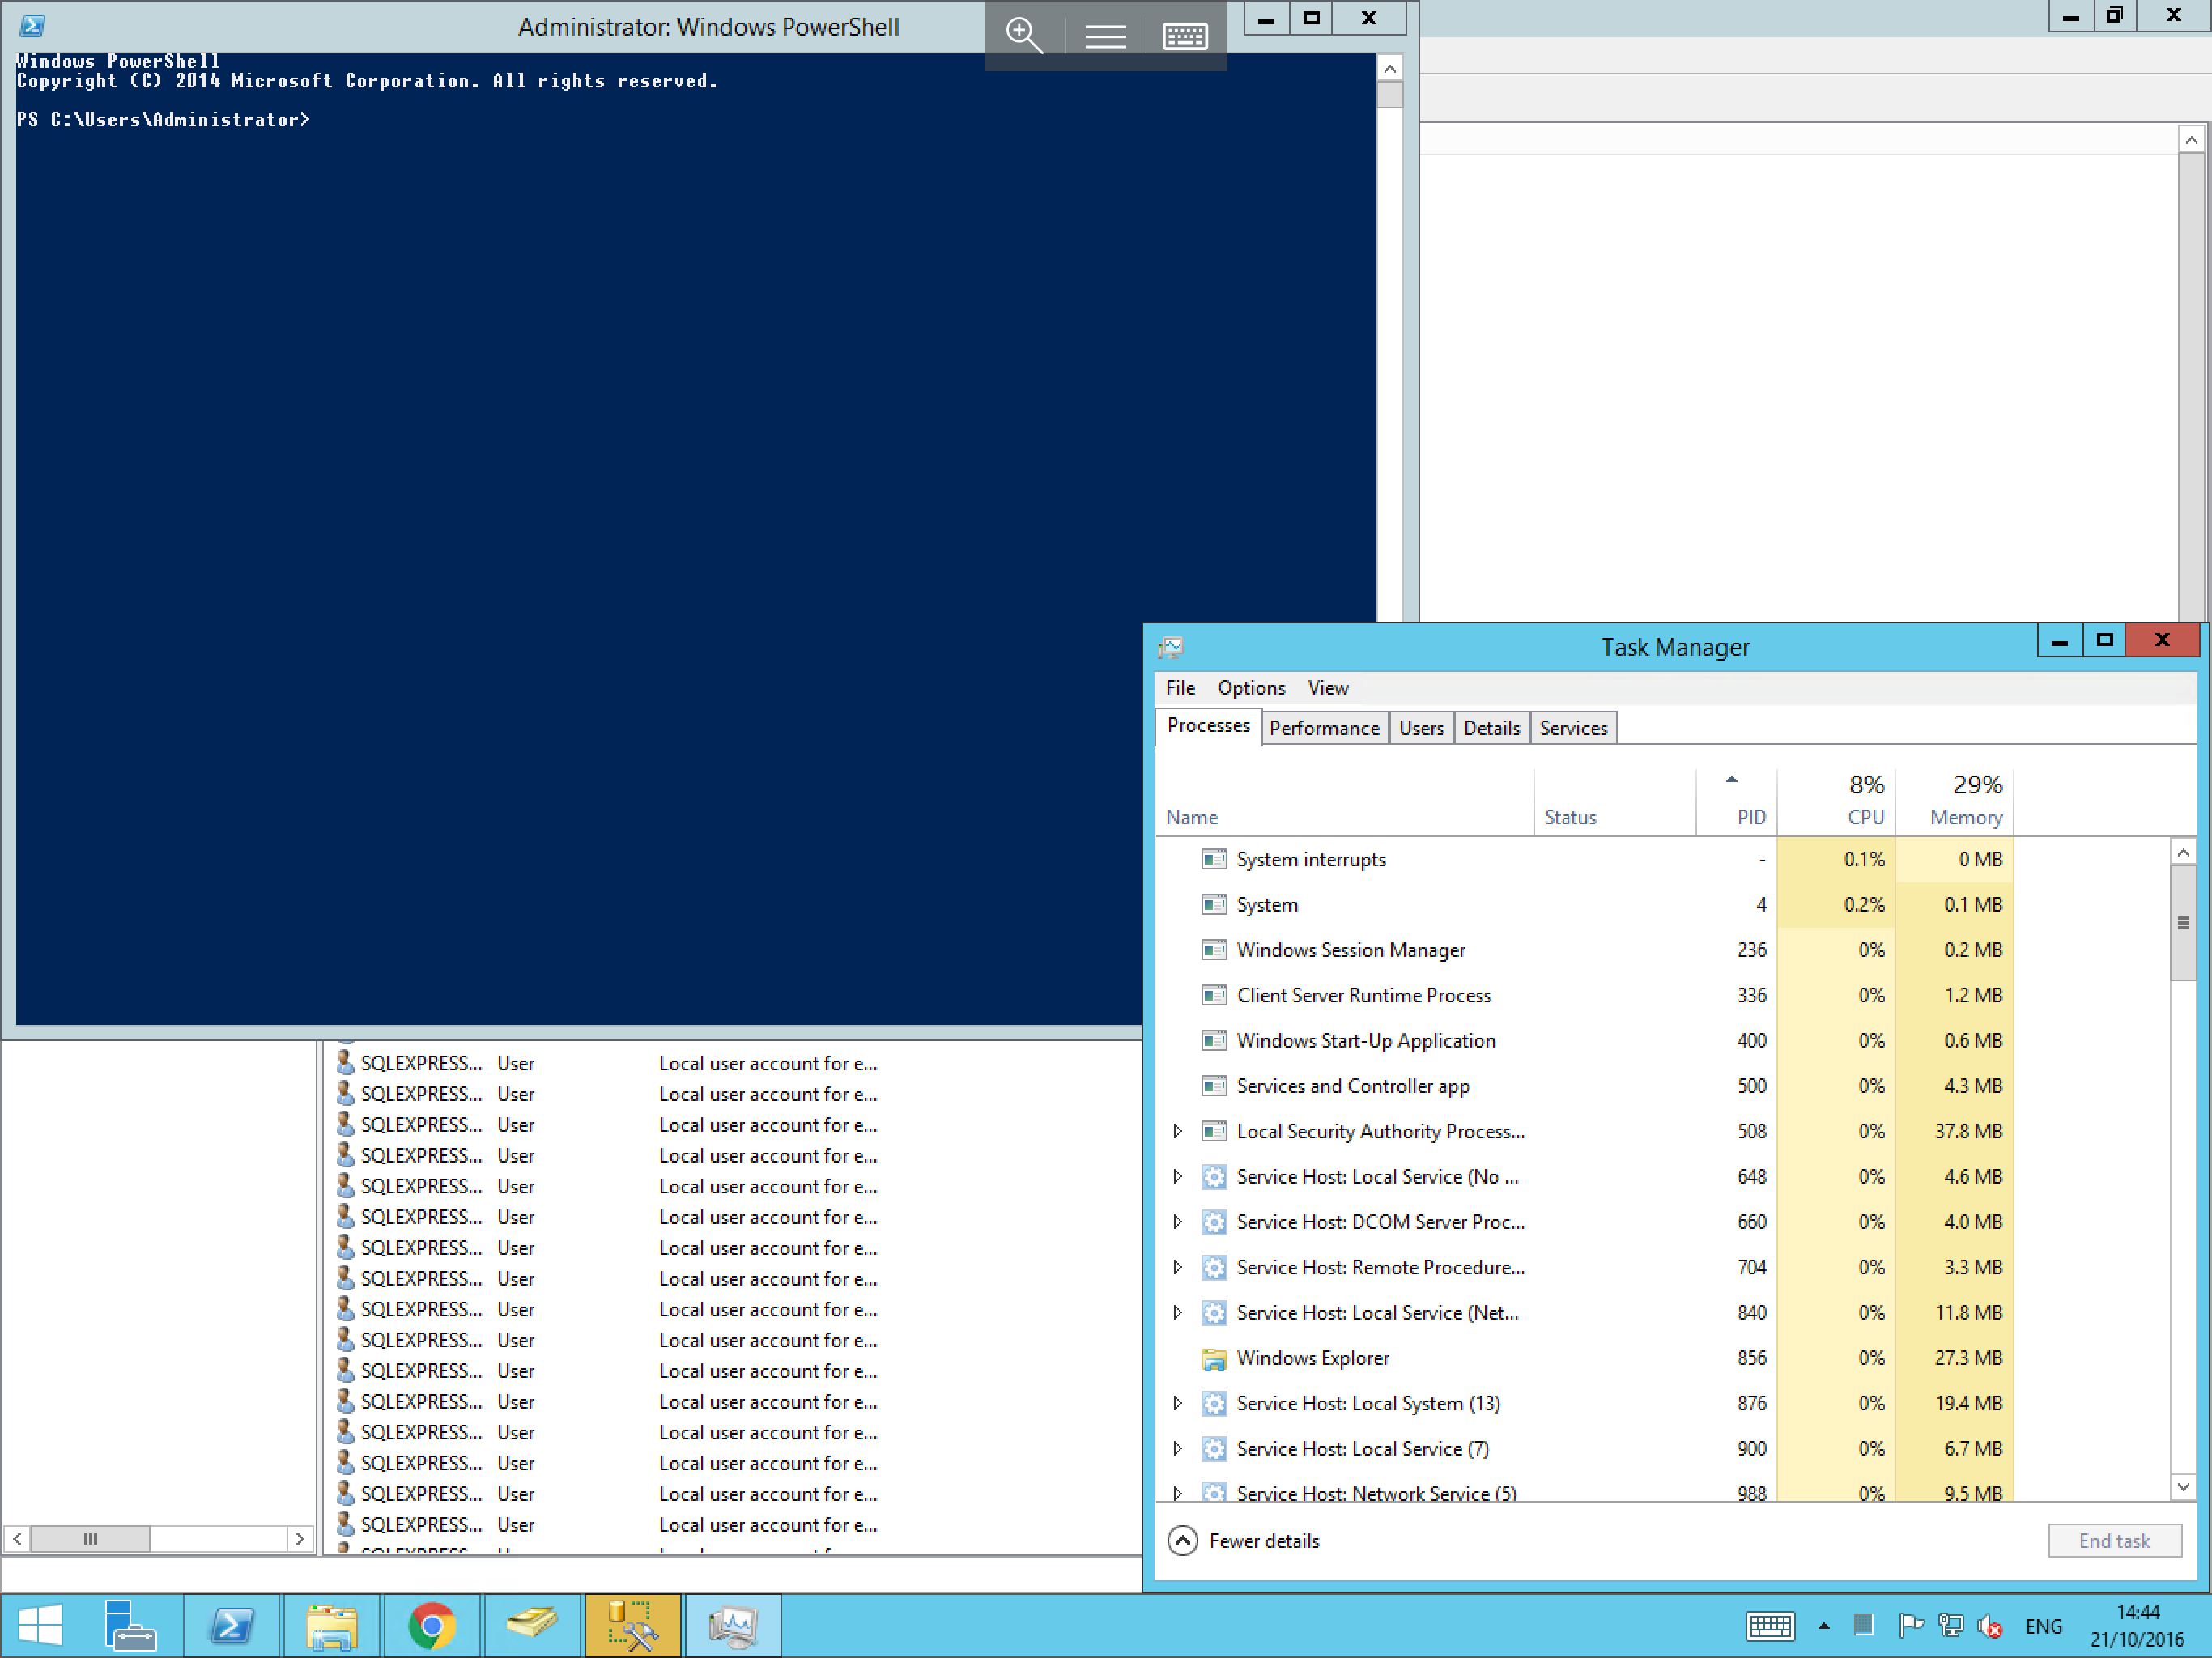Open the hamburger menu in remote toolbar
This screenshot has width=2212, height=1658.
click(x=1105, y=36)
